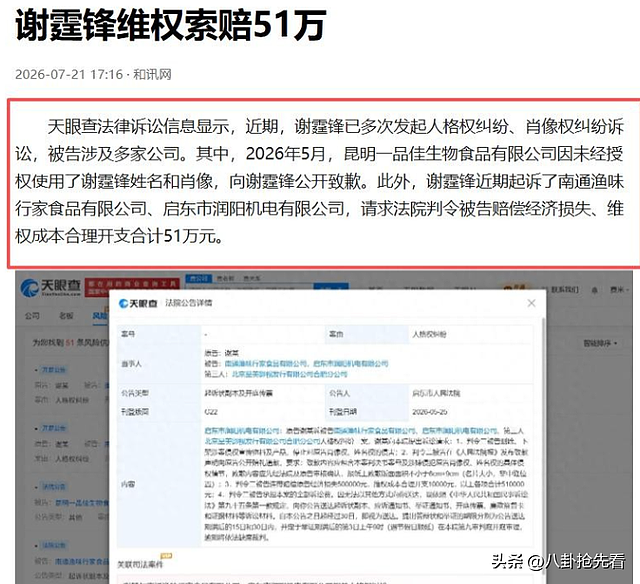The image size is (640, 584).
Task: Click the 和讯网 source label
Action: pyautogui.click(x=152, y=74)
